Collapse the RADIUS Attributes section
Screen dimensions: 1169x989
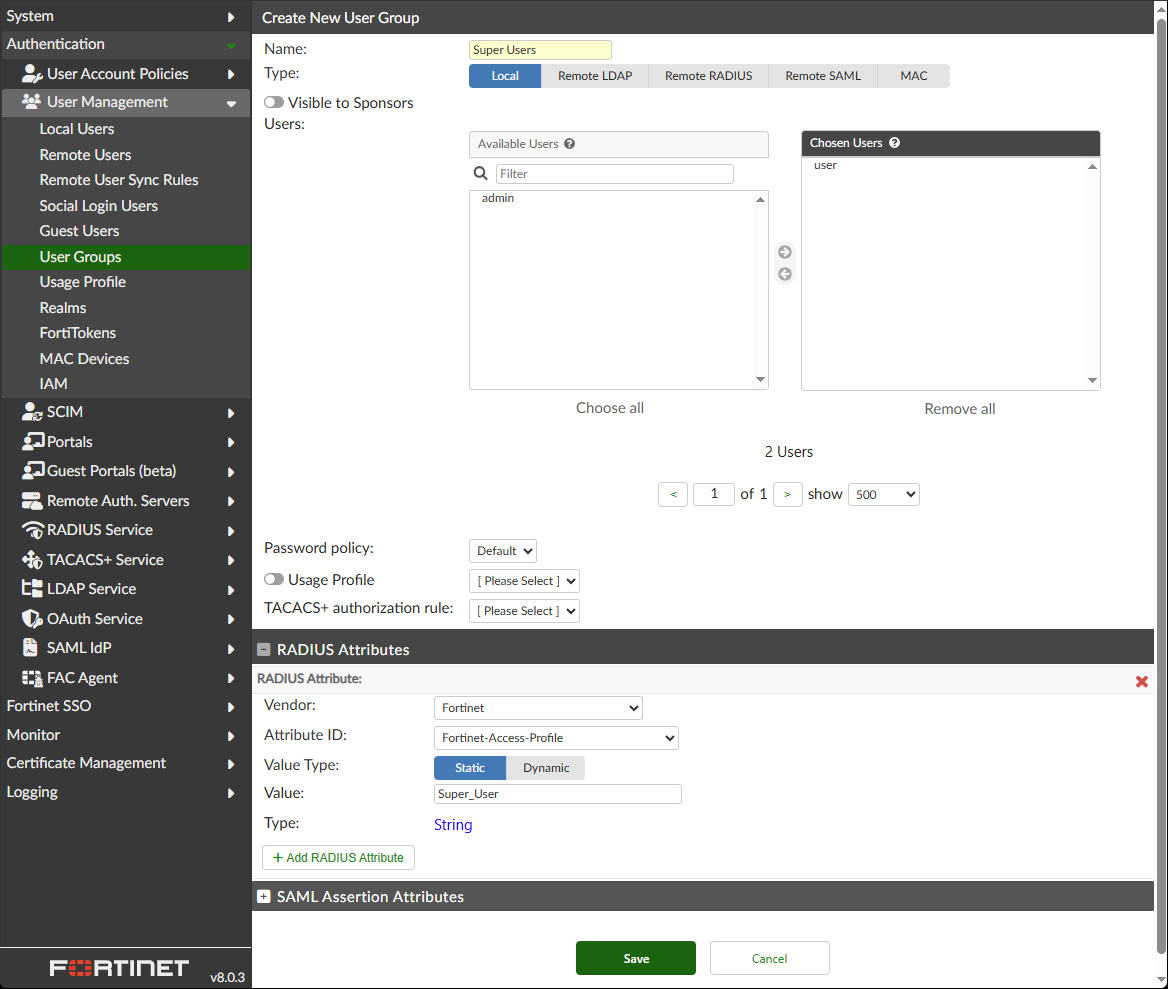pos(263,649)
